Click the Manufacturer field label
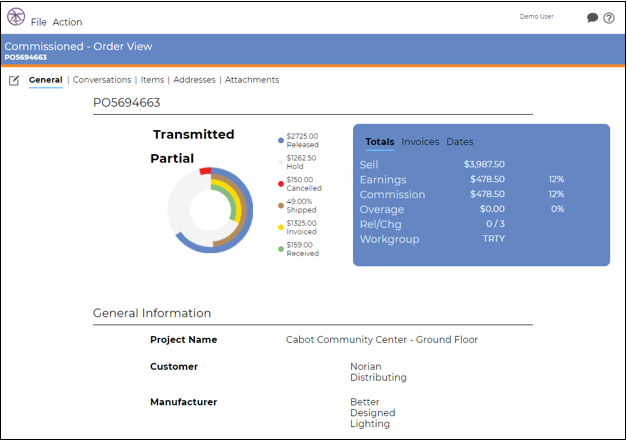 click(x=184, y=402)
